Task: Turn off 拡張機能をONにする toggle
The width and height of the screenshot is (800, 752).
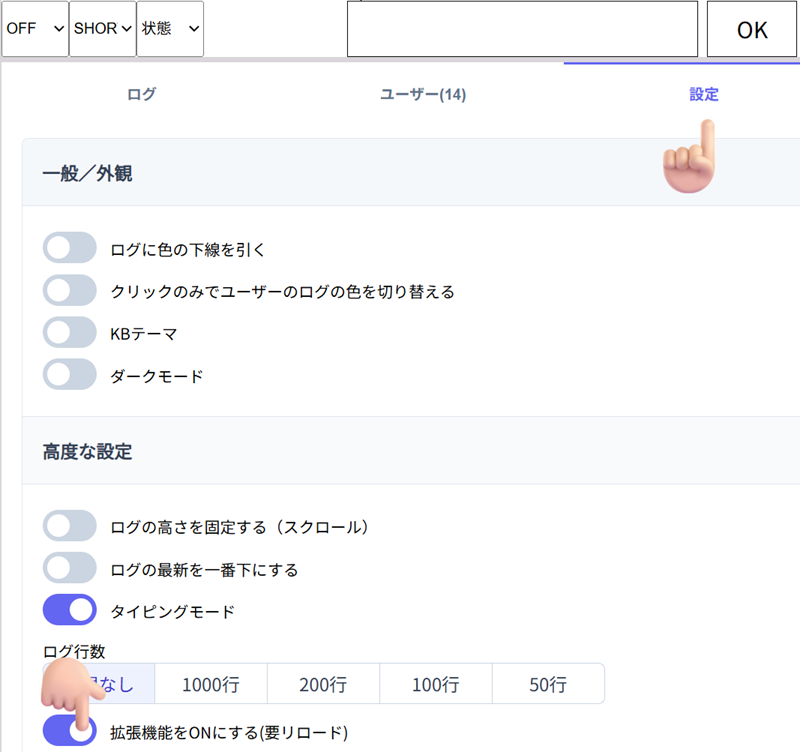Action: pyautogui.click(x=70, y=732)
